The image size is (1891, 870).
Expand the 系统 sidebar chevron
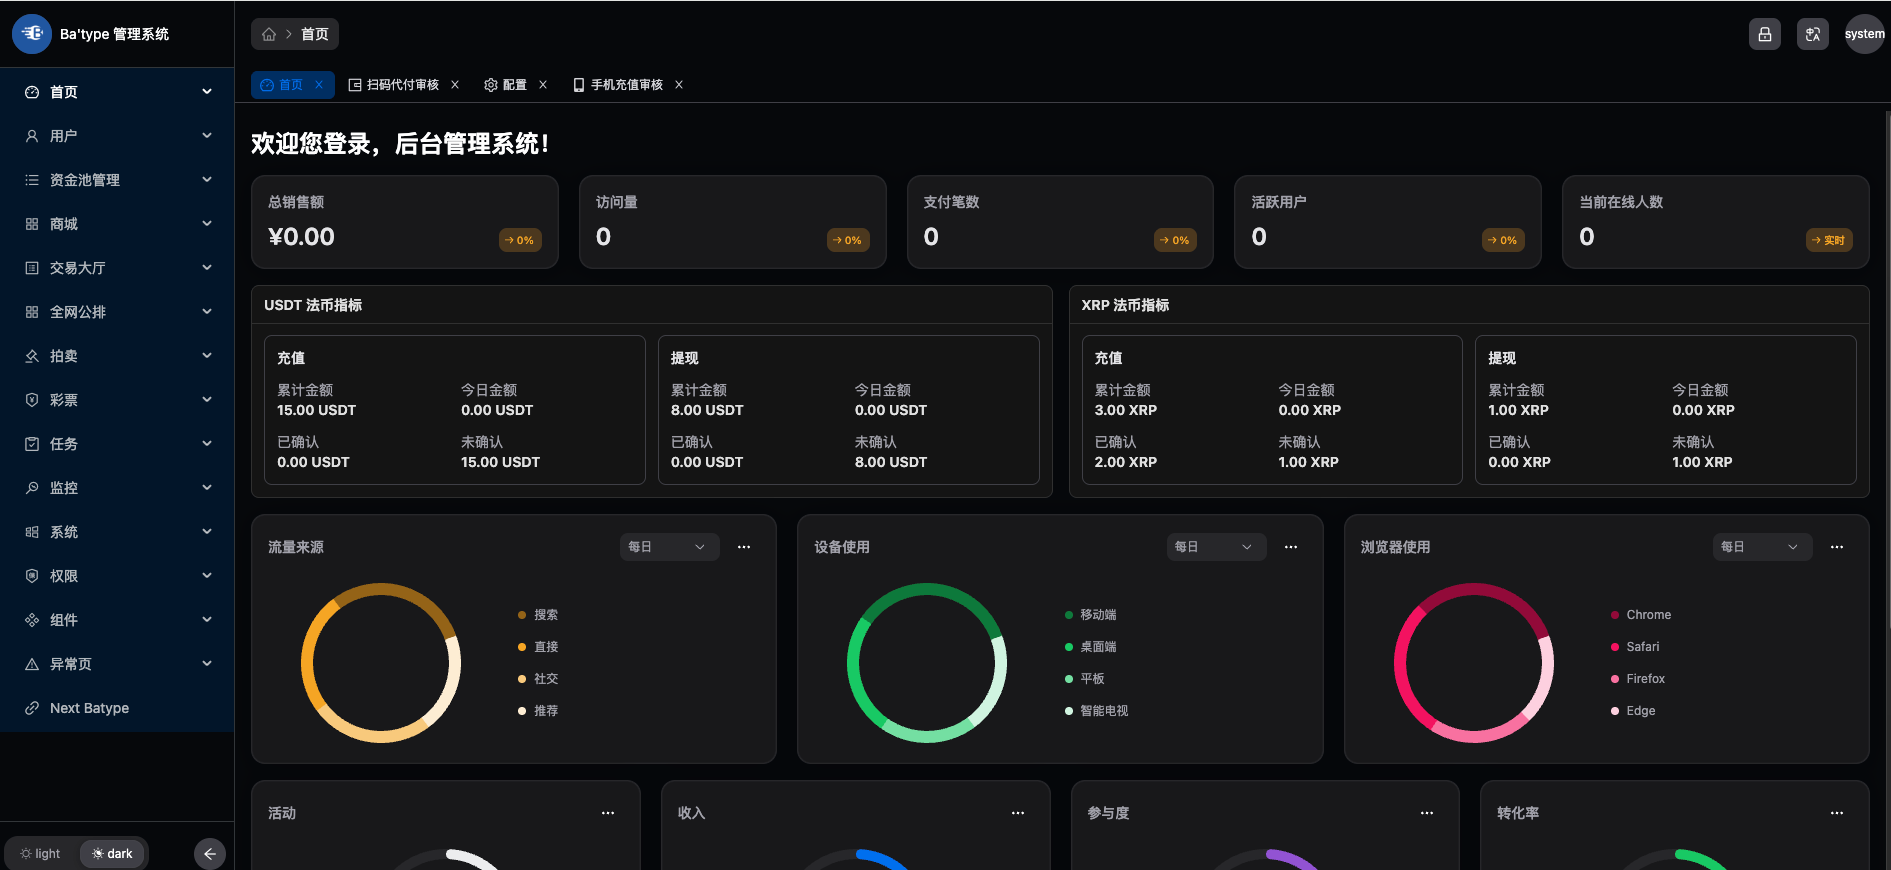point(207,532)
